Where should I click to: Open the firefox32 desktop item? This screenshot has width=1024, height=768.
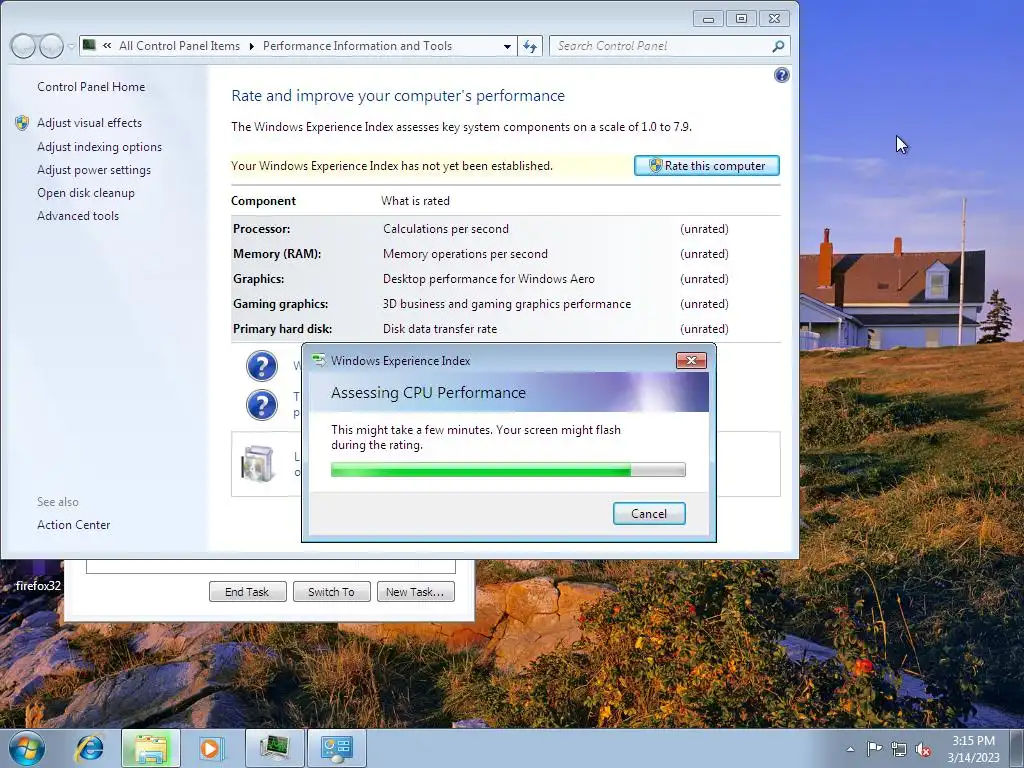pyautogui.click(x=38, y=586)
